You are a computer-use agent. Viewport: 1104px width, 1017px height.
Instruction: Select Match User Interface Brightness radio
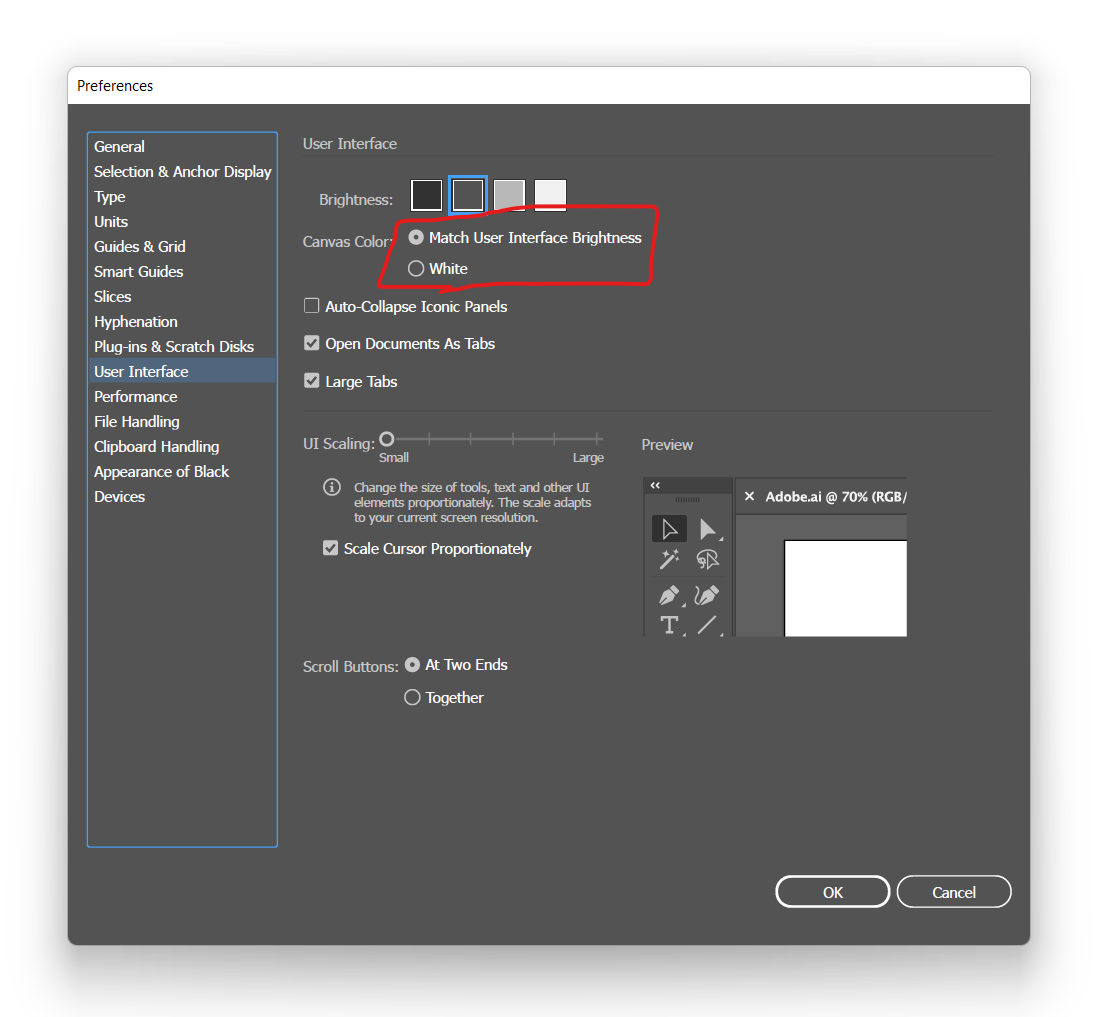tap(416, 238)
